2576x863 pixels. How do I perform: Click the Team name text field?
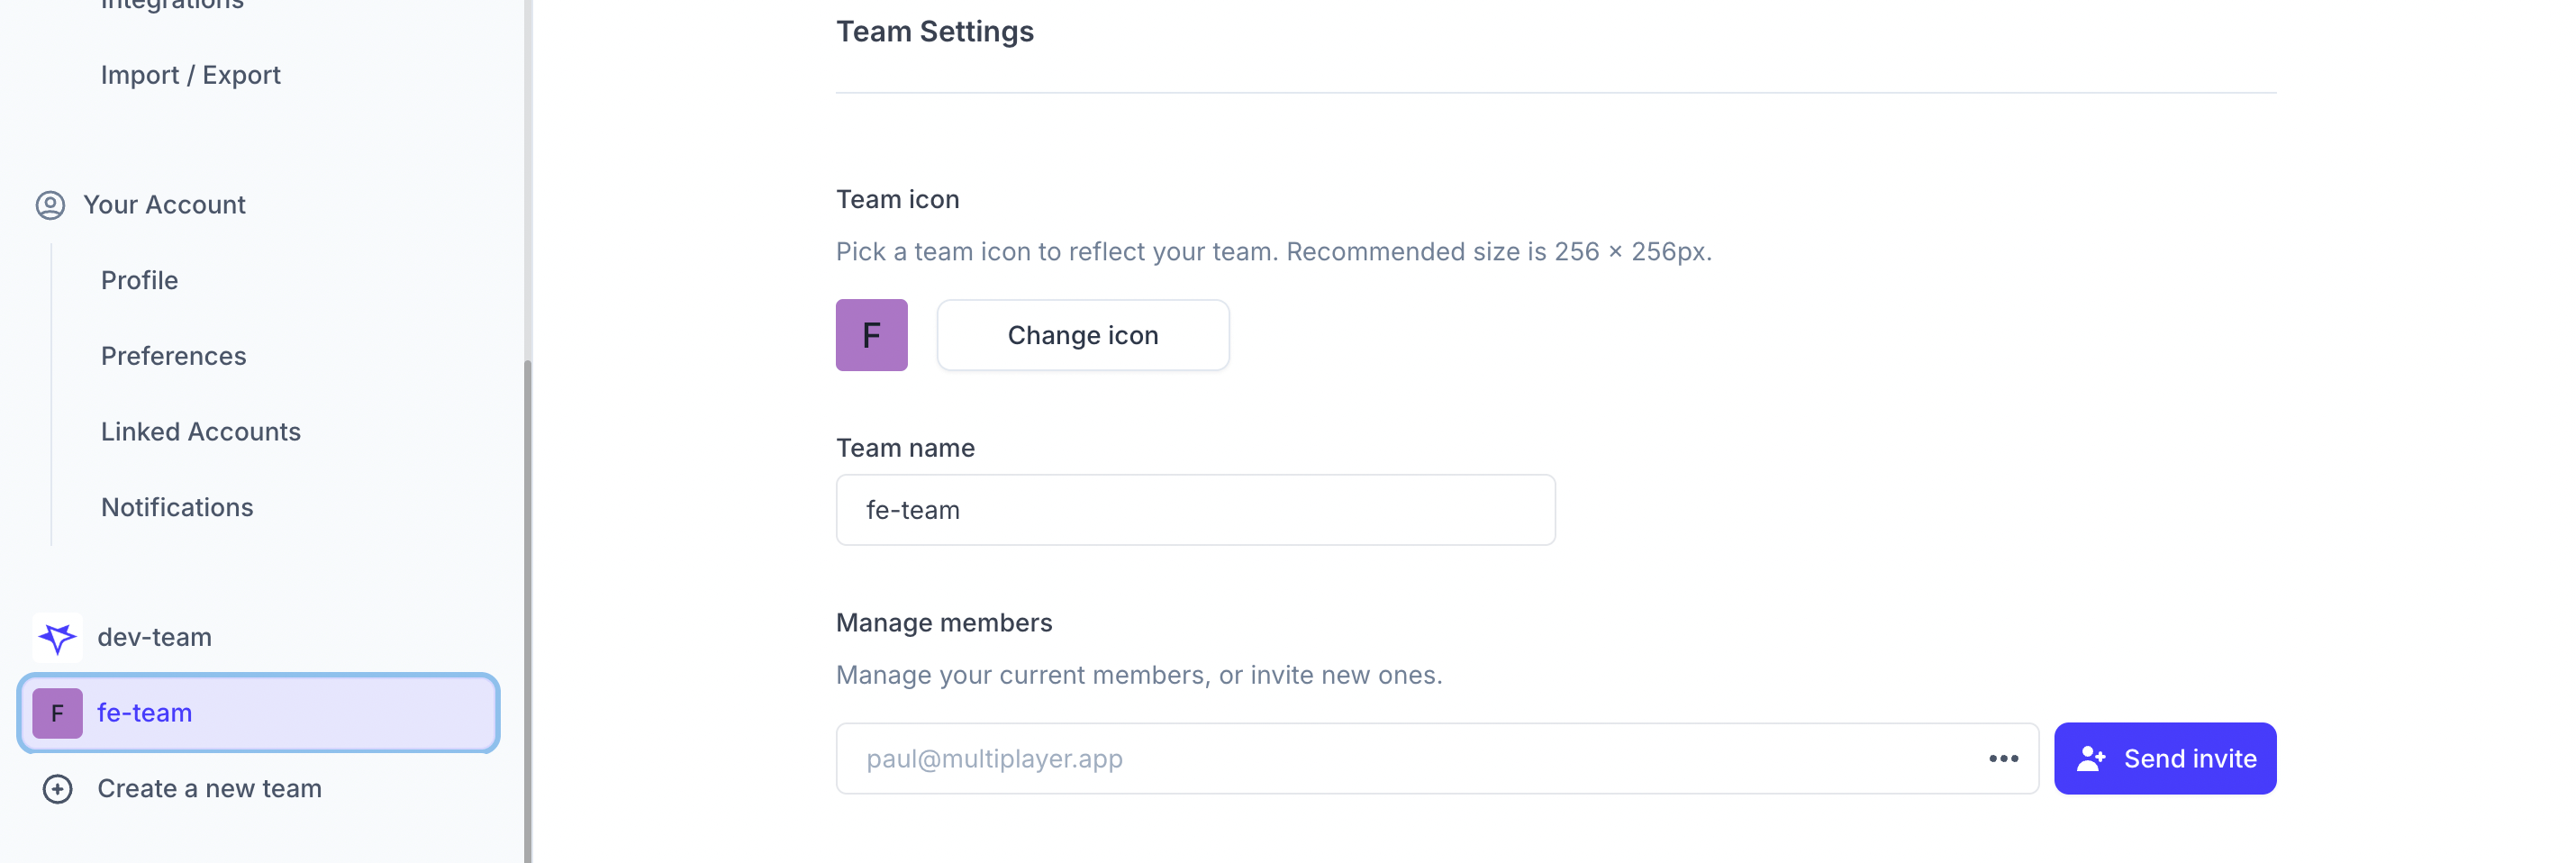pos(1195,510)
